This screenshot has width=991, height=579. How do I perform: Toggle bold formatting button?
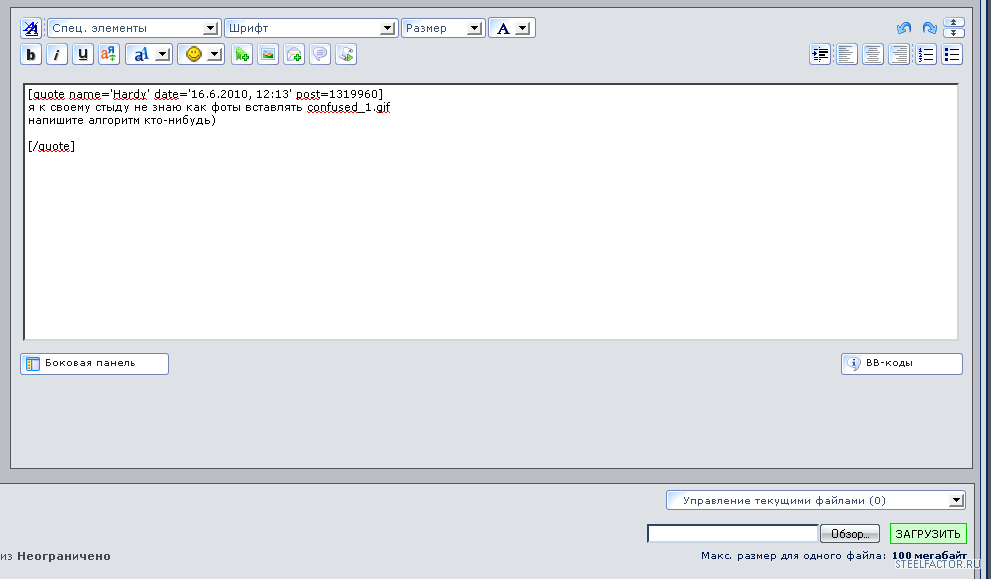pos(31,55)
